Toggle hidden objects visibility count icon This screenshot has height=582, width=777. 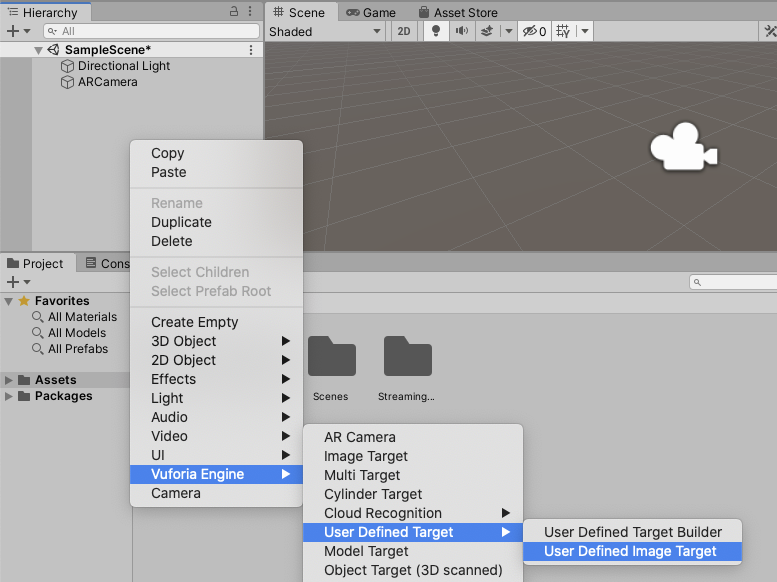534,31
